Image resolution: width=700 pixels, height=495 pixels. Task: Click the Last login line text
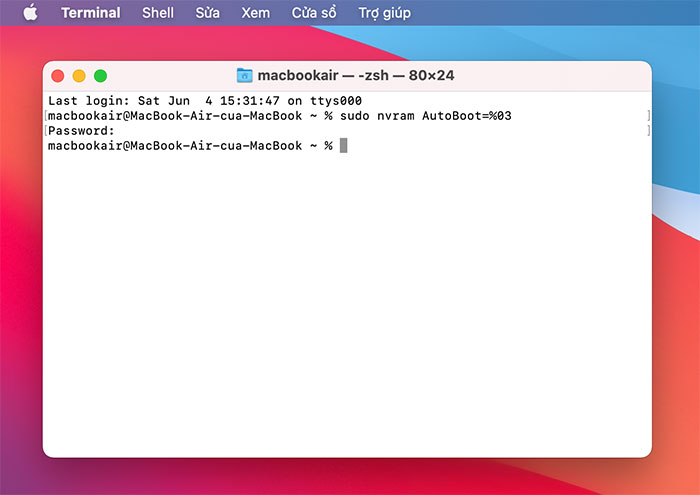[x=205, y=101]
